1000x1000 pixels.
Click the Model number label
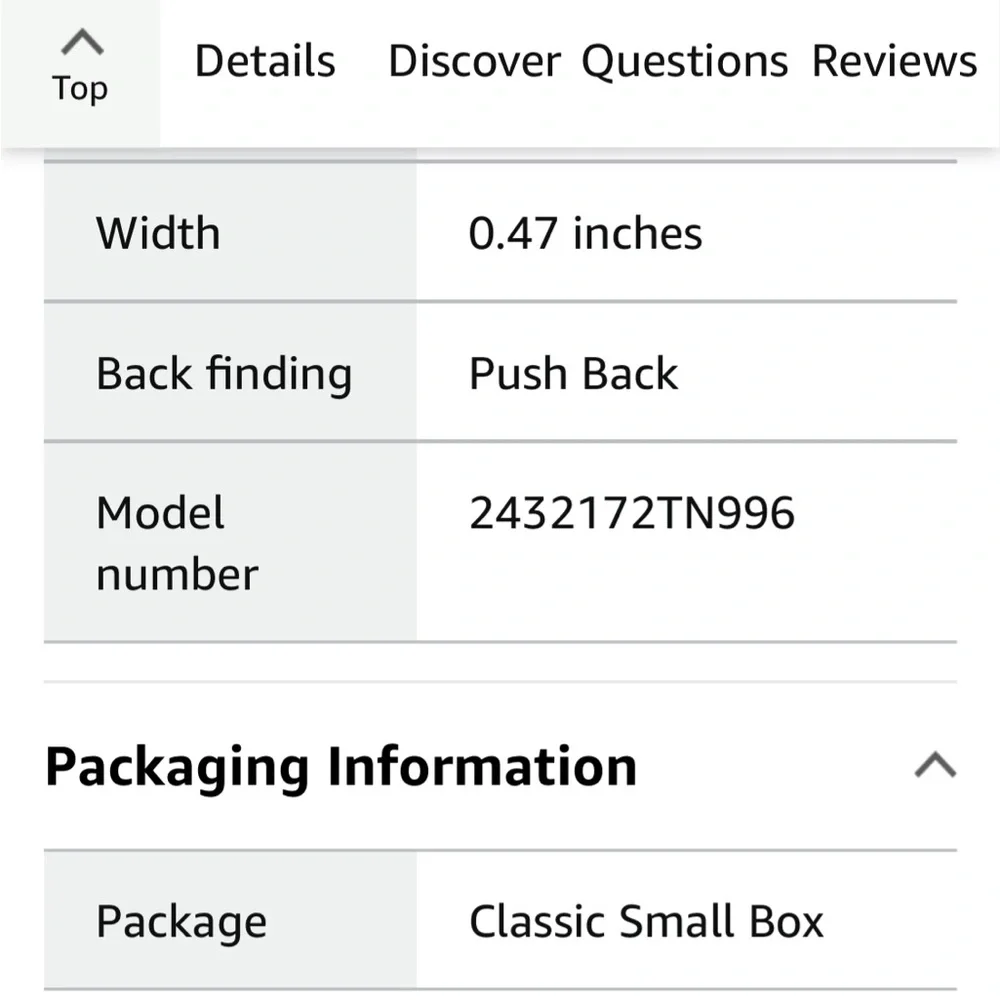[177, 543]
